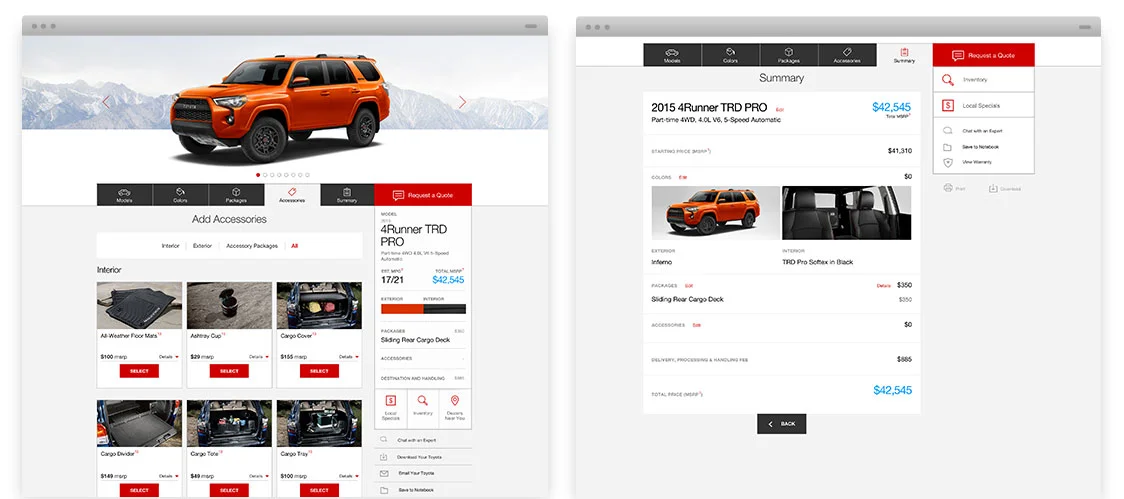Viewport: 1124px width, 499px height.
Task: Click Request a Quote in Accessories window
Action: tap(423, 195)
